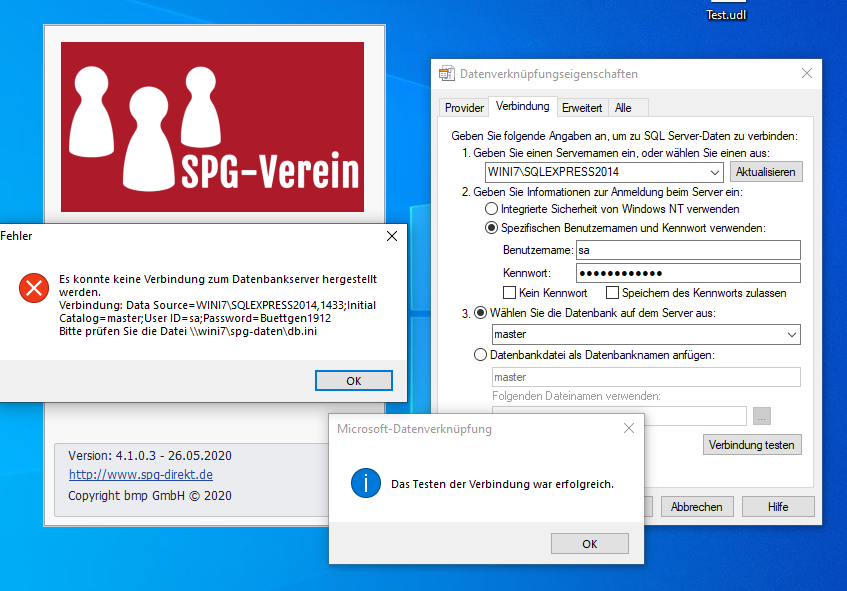Select Datenbankdatei als Datenbanknamen anfügen option
The image size is (847, 591).
coord(480,355)
